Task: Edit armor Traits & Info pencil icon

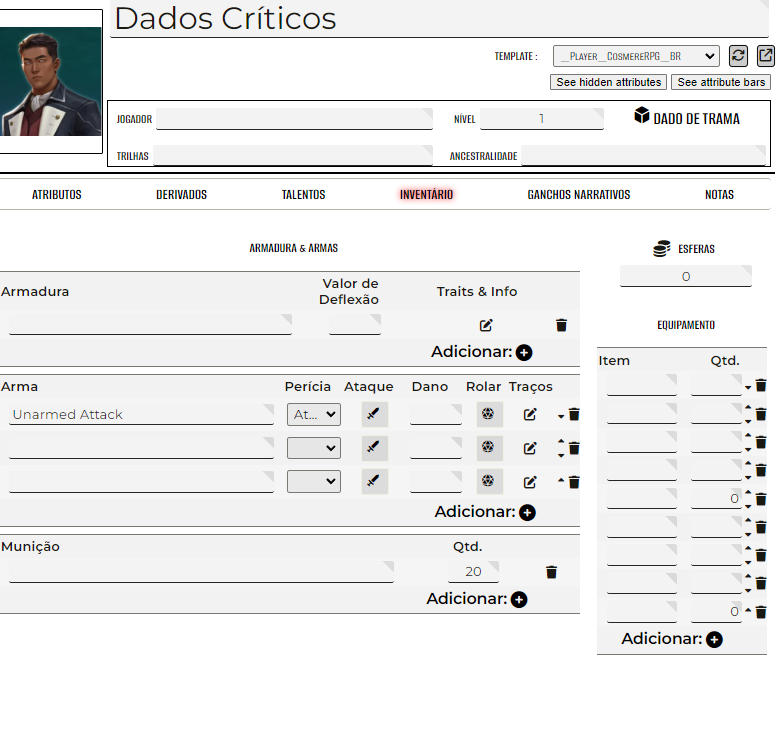Action: pos(486,326)
